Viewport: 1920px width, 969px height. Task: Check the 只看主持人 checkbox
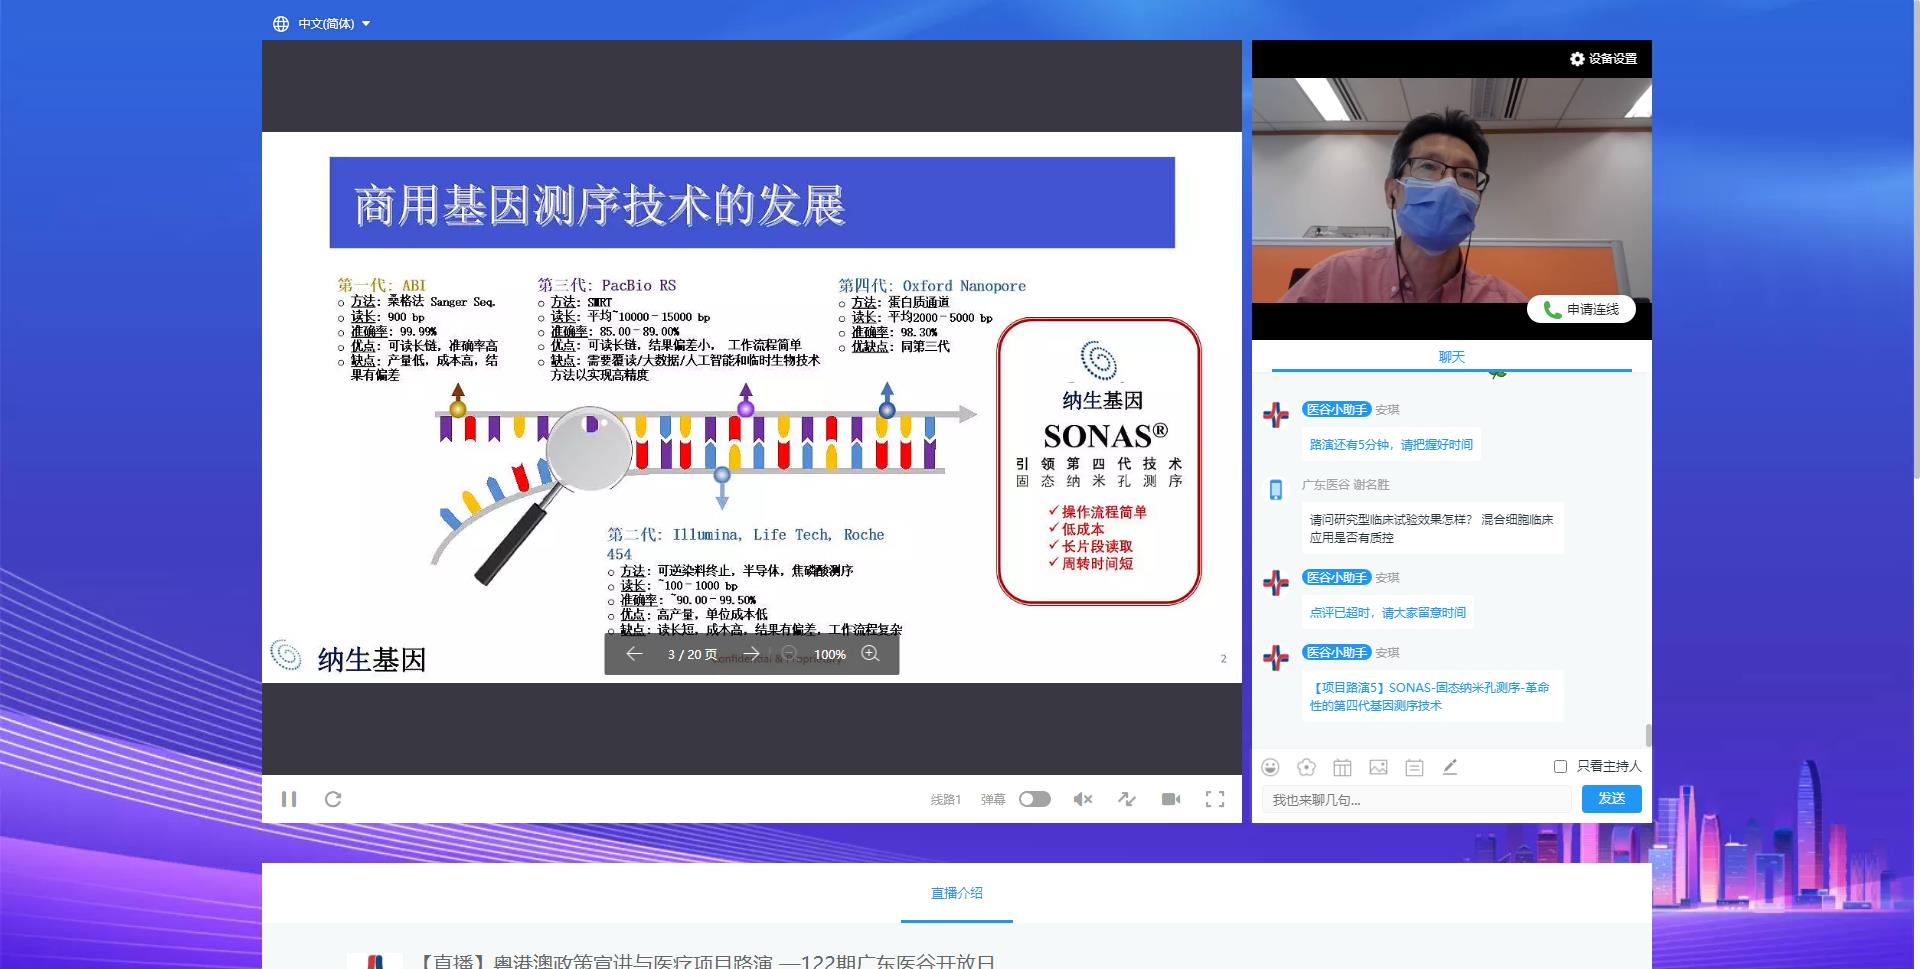tap(1560, 766)
